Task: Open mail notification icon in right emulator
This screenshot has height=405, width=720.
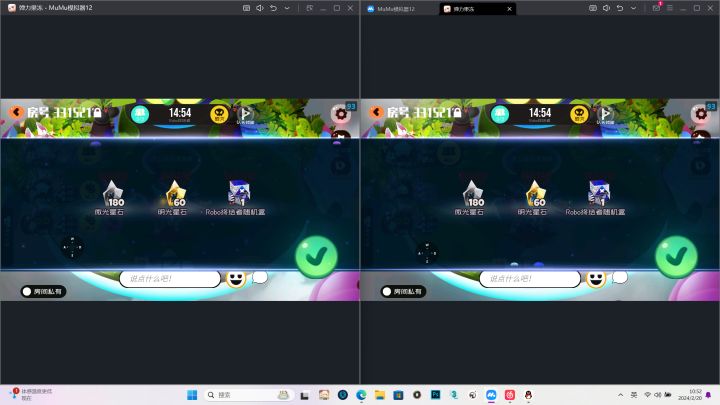Action: pos(656,8)
